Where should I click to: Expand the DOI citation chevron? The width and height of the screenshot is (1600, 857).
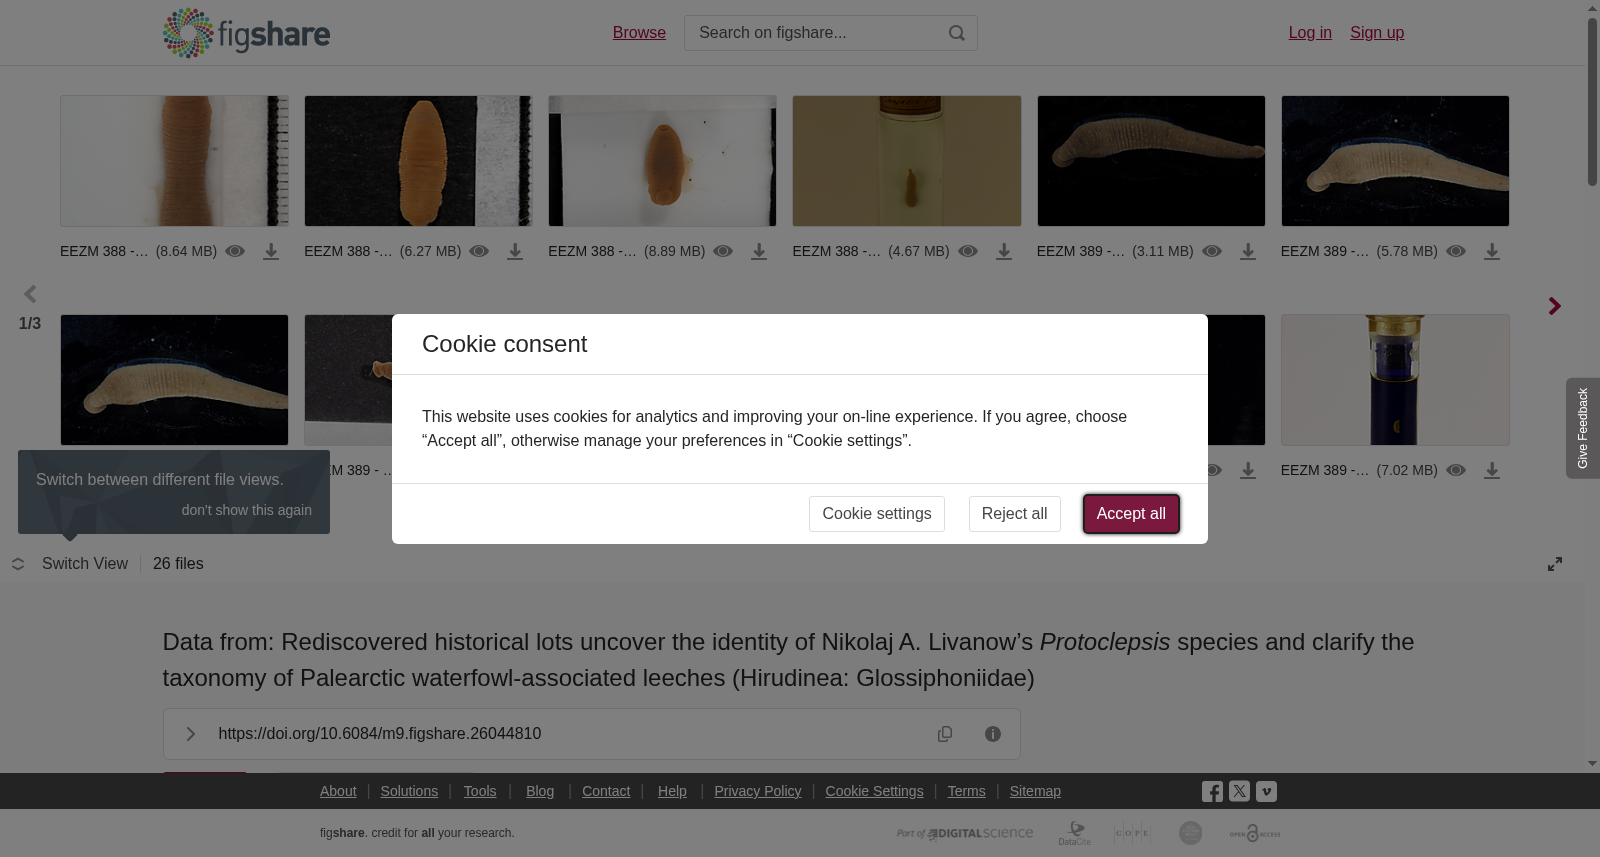point(190,734)
